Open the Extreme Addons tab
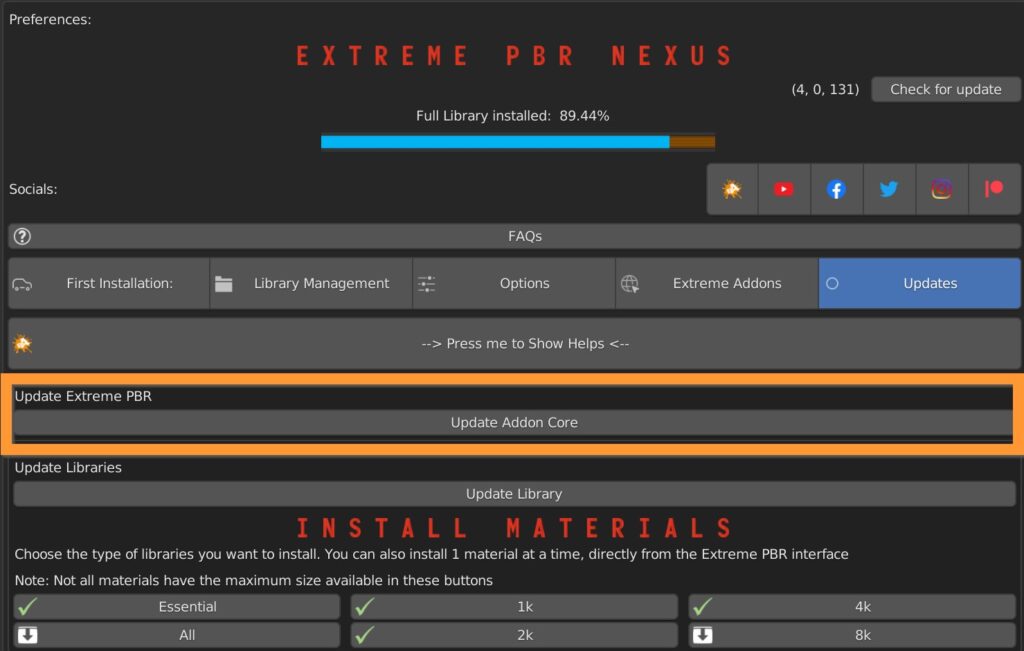 click(x=717, y=283)
